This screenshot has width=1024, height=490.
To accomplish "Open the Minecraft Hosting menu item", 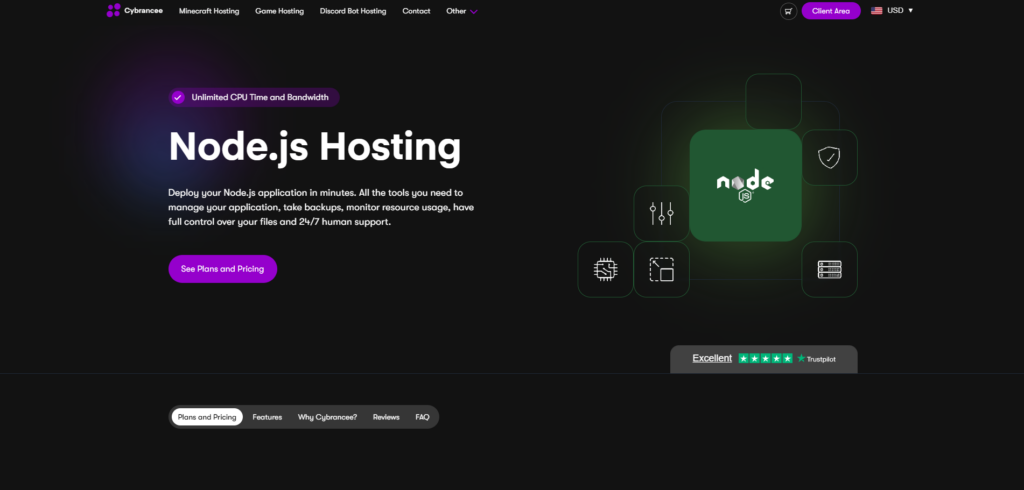I will click(x=209, y=11).
